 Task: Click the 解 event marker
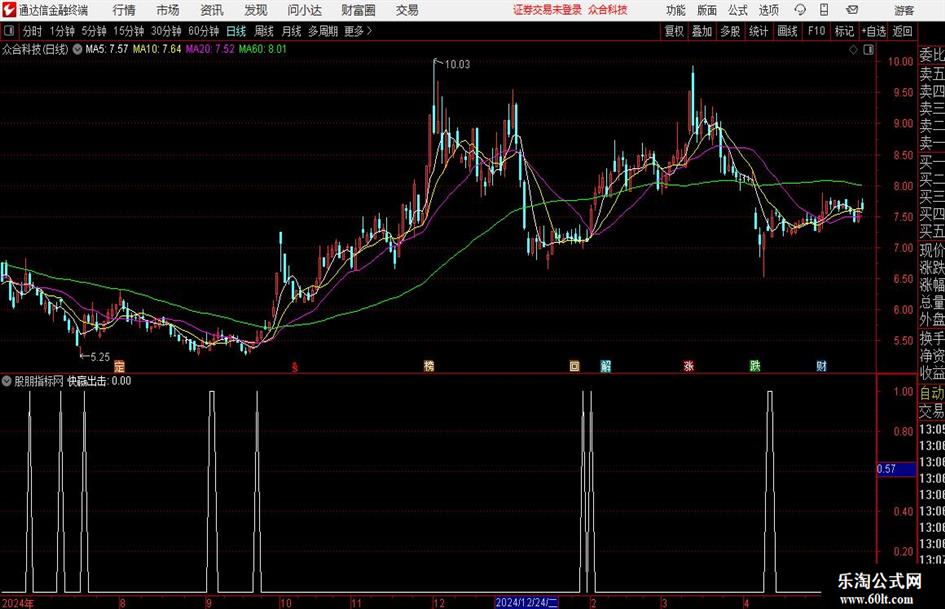[x=606, y=366]
